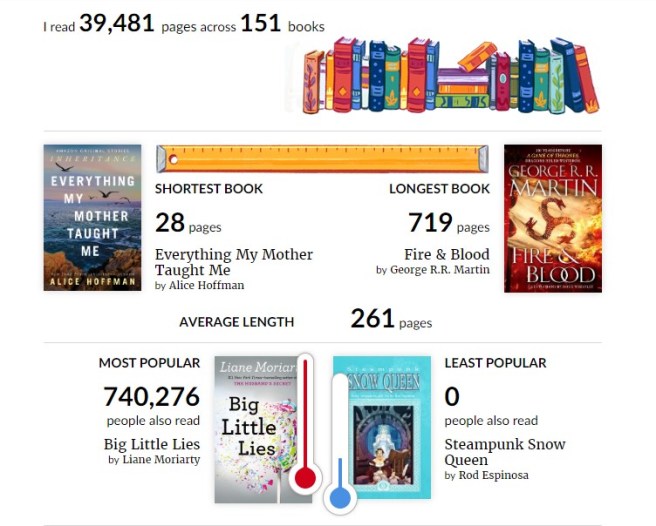The width and height of the screenshot is (656, 526).
Task: Visit Alice Hoffman's author page
Action: pyautogui.click(x=206, y=285)
